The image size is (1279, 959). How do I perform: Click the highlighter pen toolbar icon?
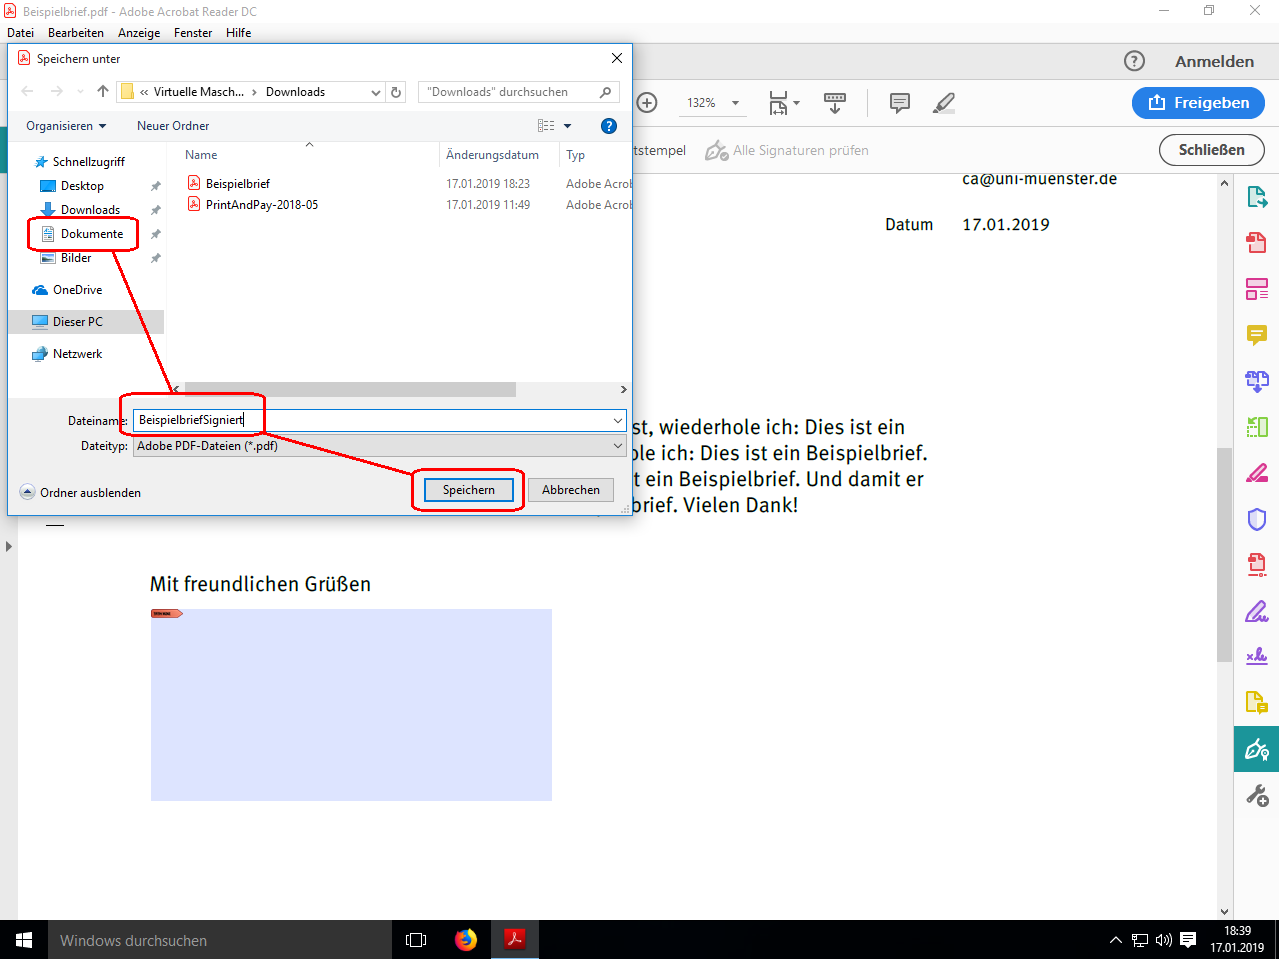[x=943, y=103]
